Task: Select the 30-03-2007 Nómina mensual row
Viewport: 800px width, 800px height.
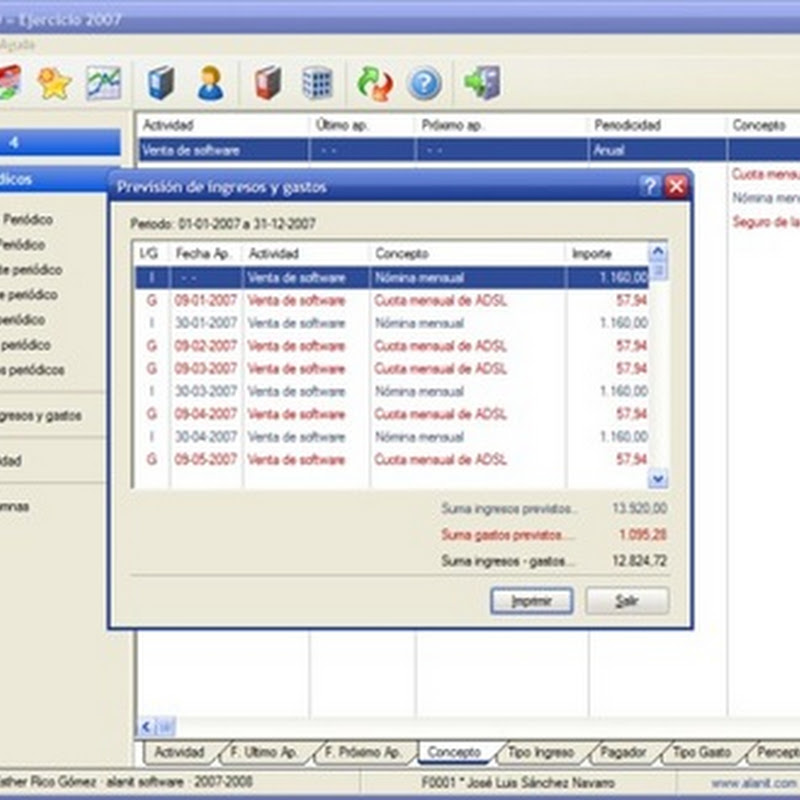Action: [392, 391]
